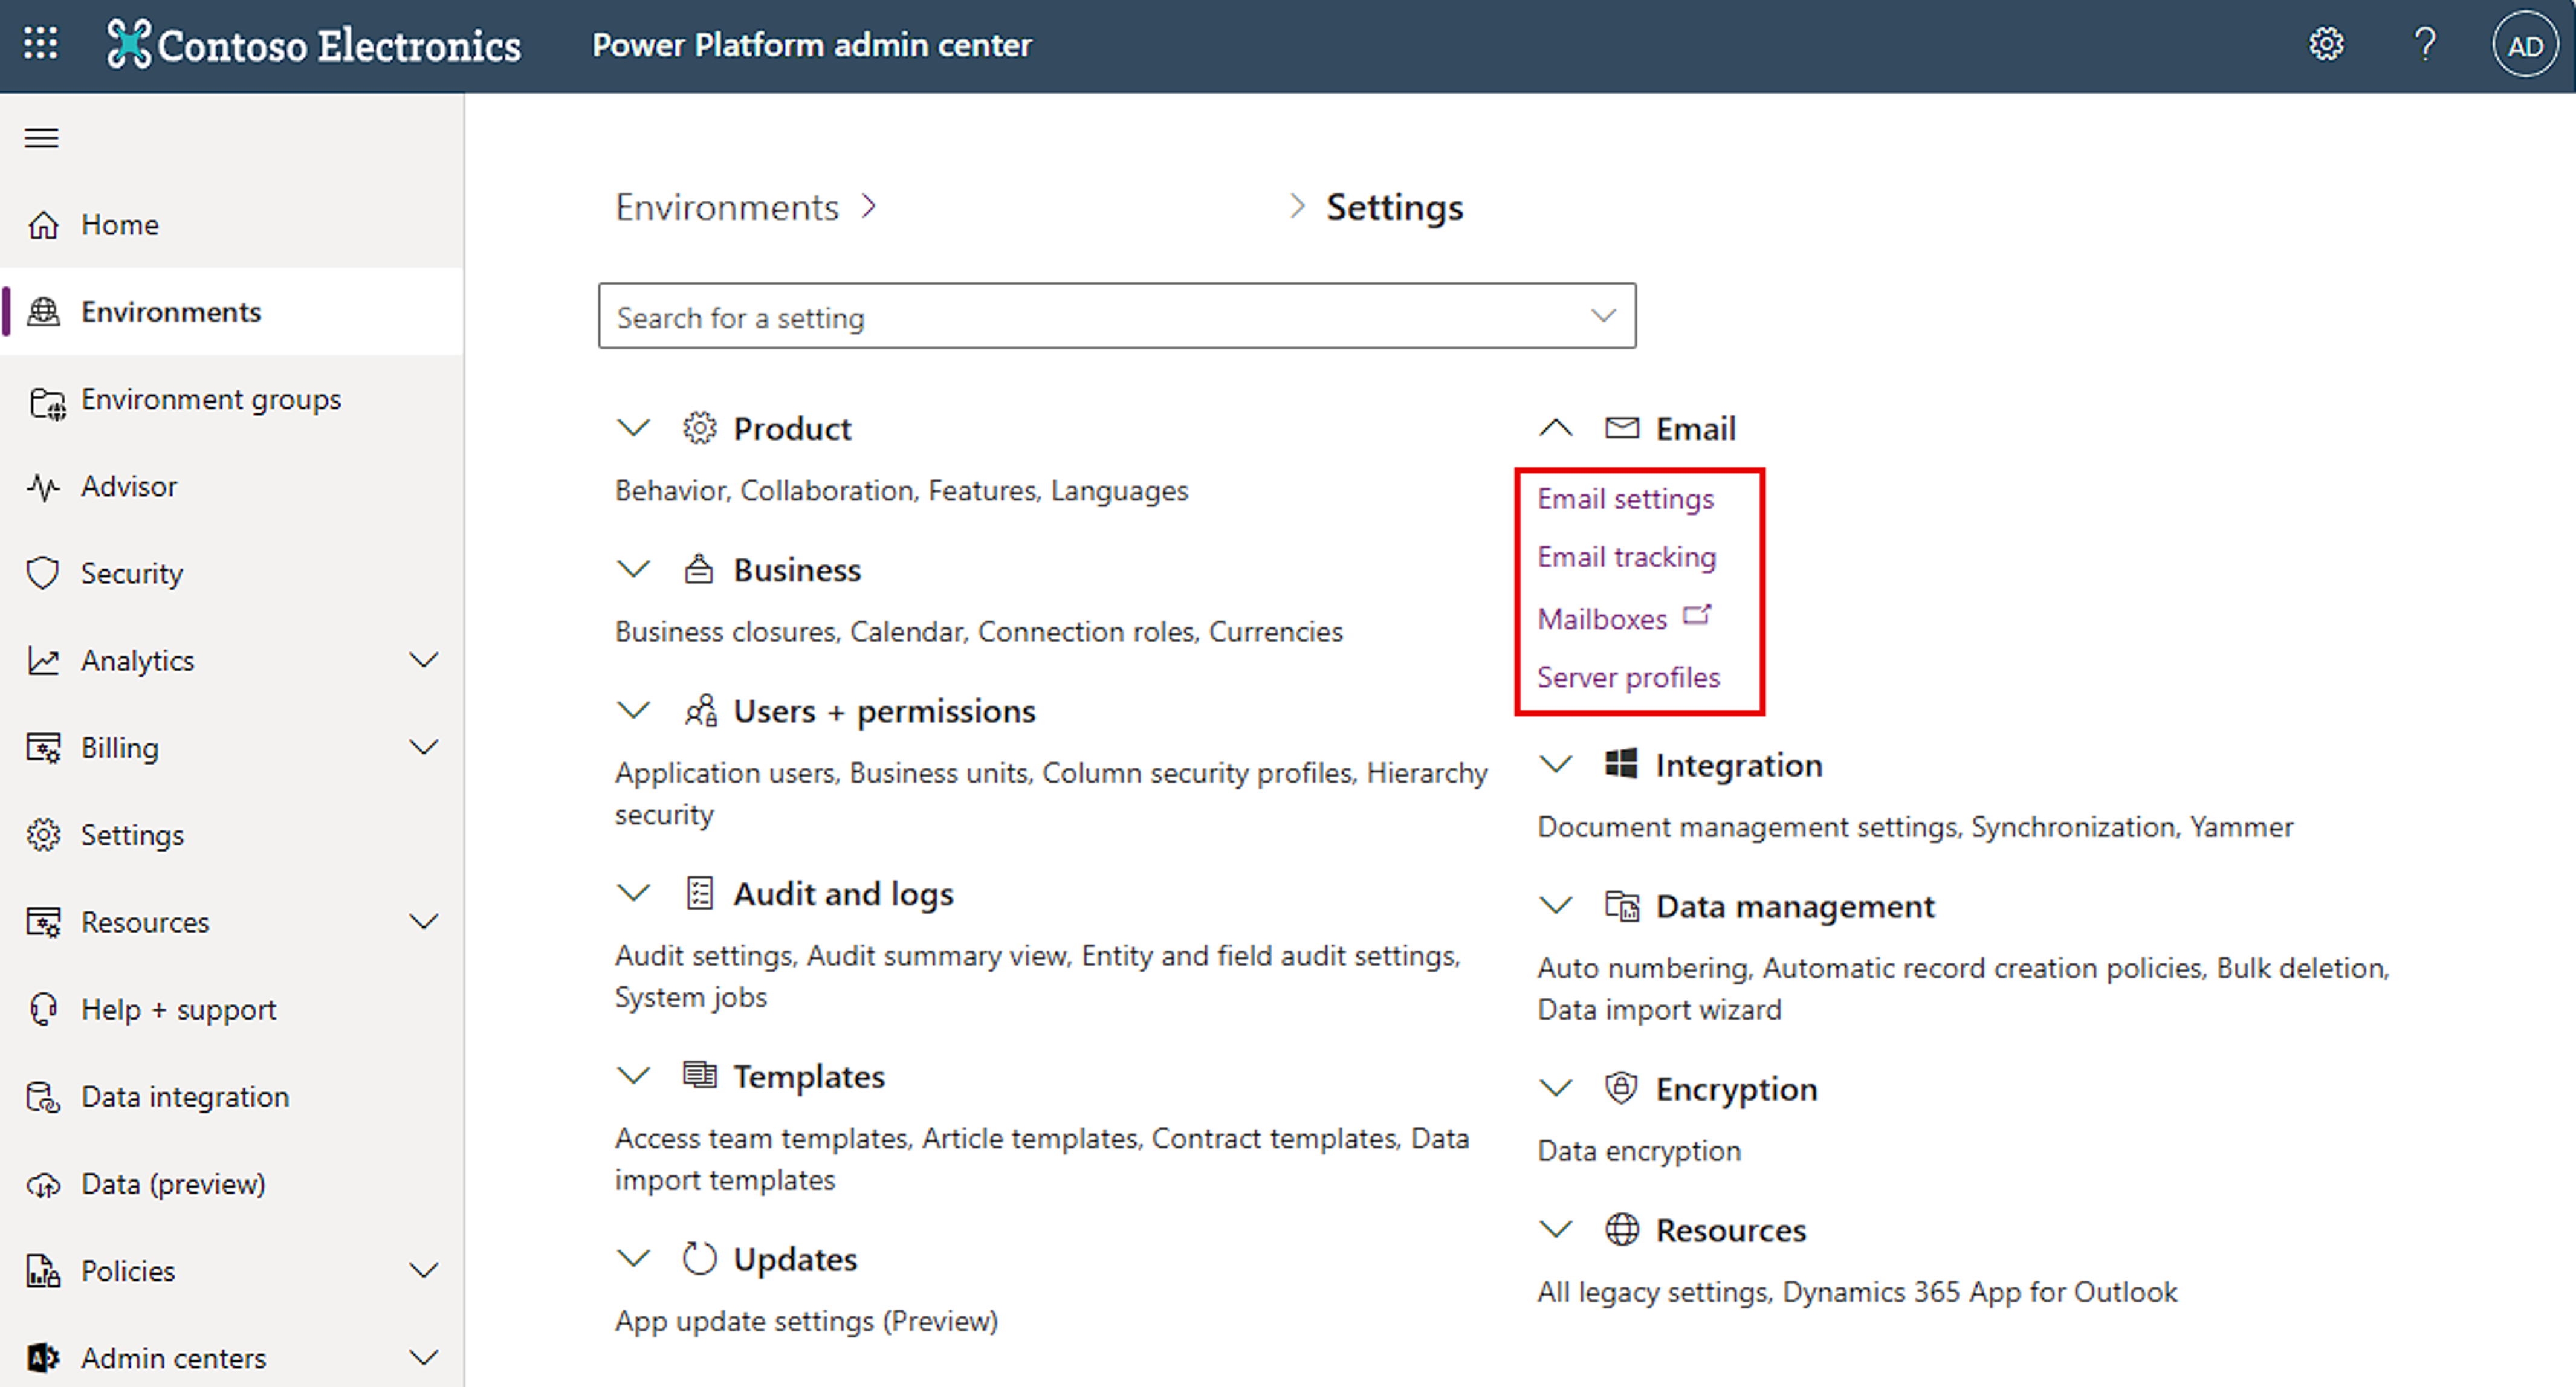Expand the Analytics menu chevron
The width and height of the screenshot is (2576, 1387).
(x=424, y=660)
